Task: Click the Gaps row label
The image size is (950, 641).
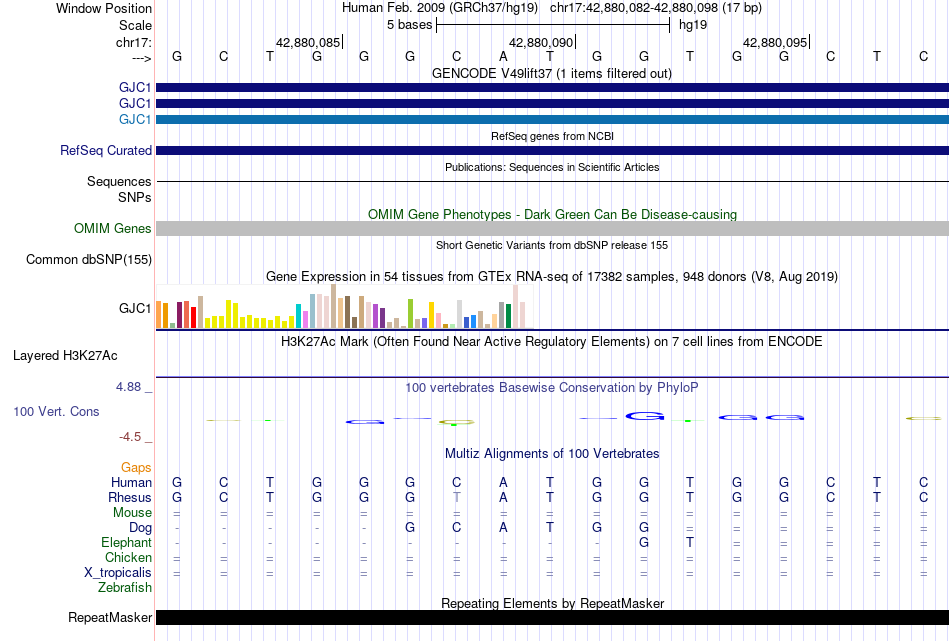Action: 136,467
